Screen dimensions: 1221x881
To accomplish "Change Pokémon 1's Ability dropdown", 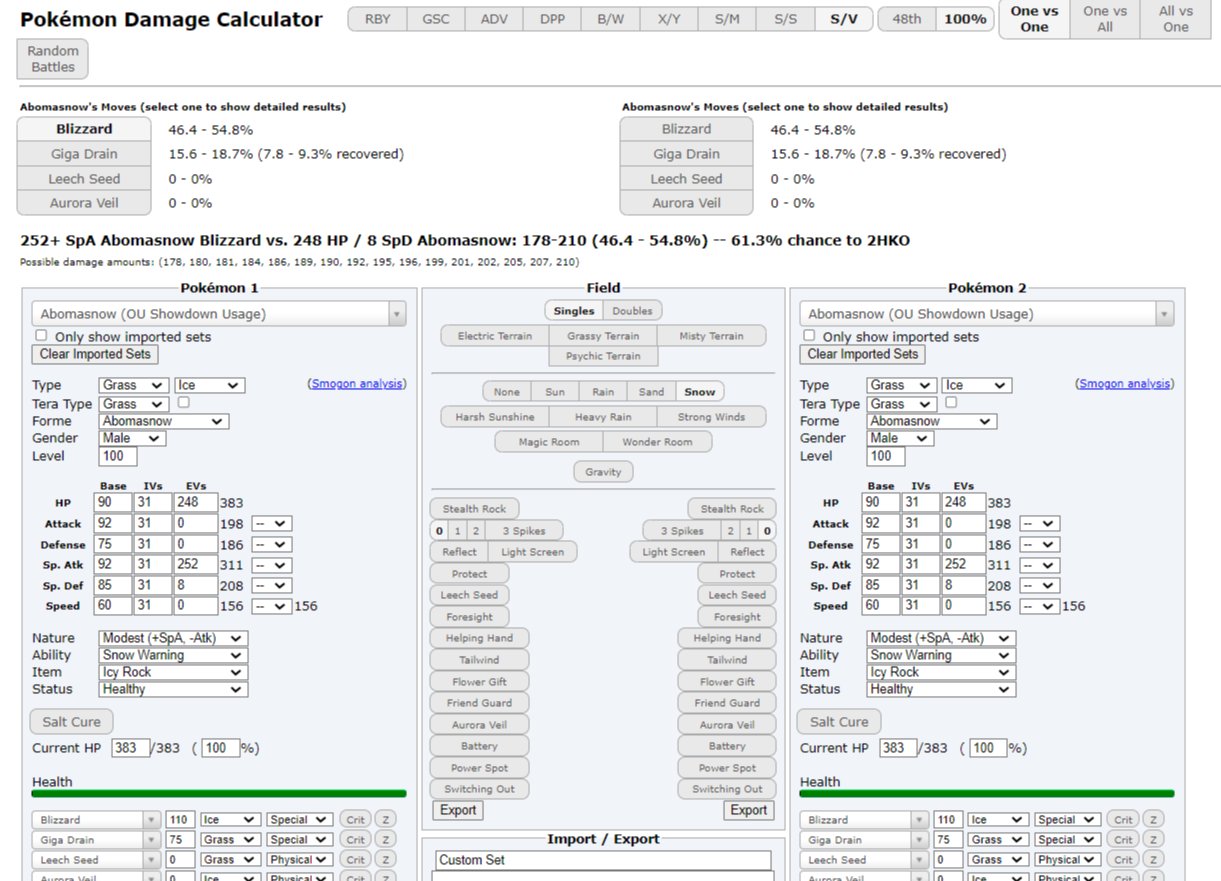I will coord(173,655).
